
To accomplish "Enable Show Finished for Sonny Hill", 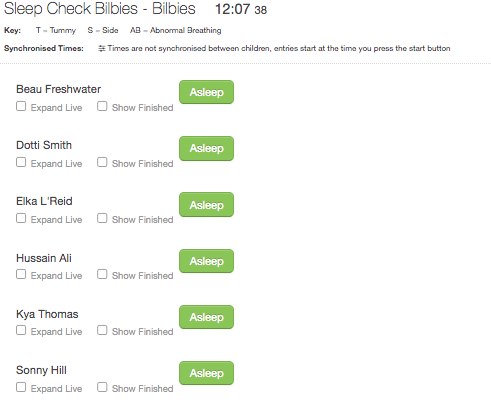I will pyautogui.click(x=102, y=387).
